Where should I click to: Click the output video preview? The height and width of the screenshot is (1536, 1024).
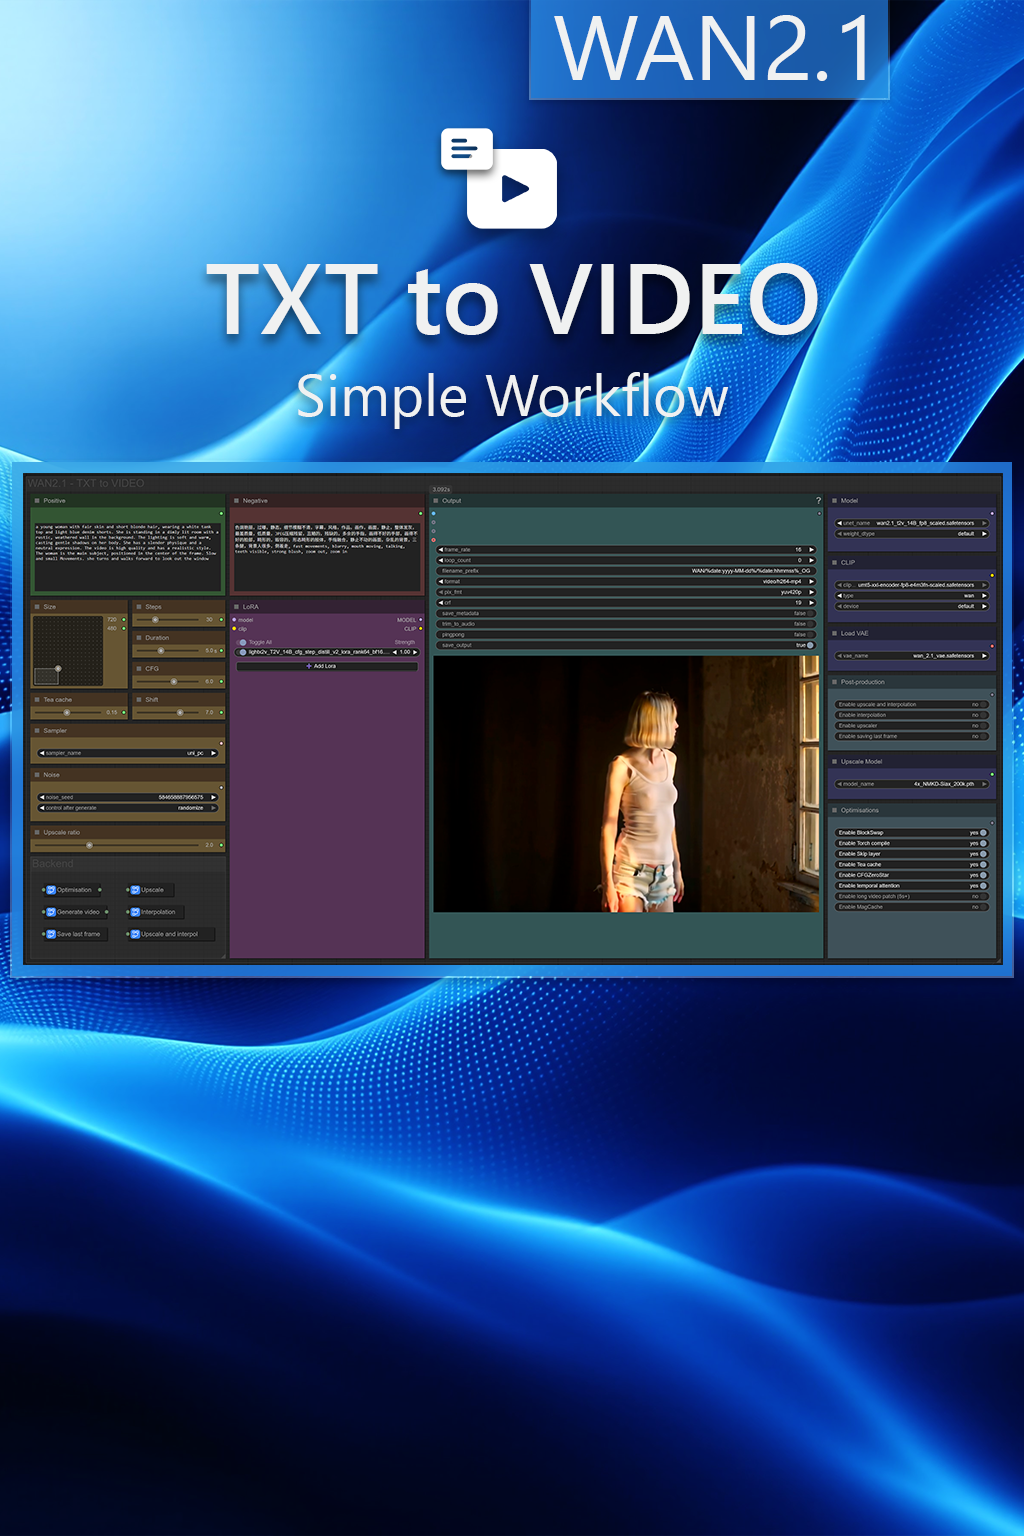627,784
